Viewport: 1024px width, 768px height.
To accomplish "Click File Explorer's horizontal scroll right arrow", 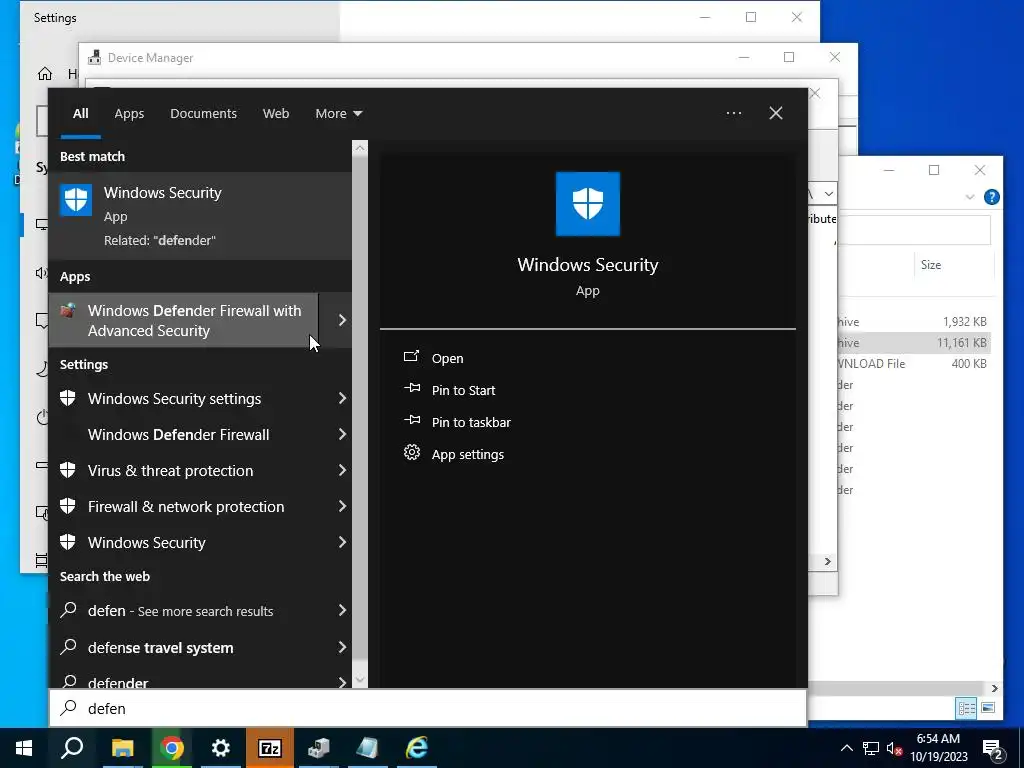I will click(995, 688).
